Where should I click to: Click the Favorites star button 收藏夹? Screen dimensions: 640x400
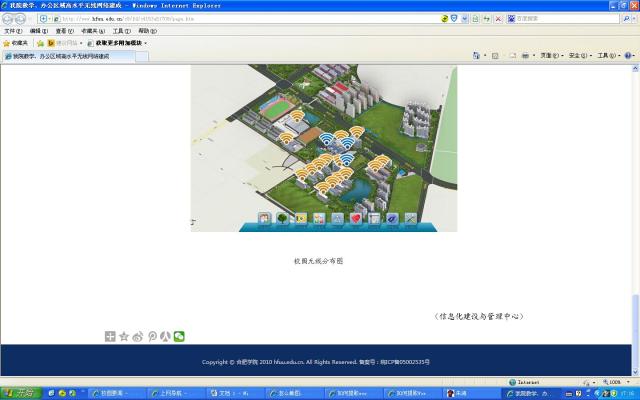click(16, 43)
